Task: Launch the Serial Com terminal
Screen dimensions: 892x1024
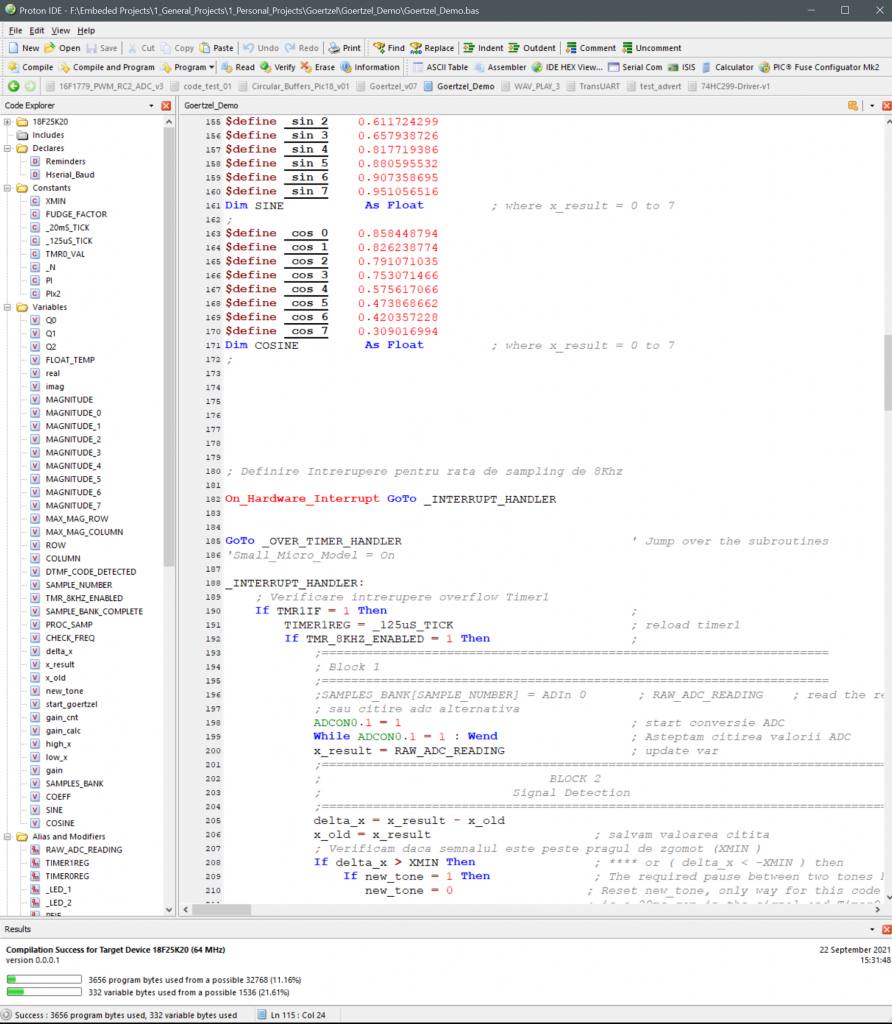Action: (630, 68)
